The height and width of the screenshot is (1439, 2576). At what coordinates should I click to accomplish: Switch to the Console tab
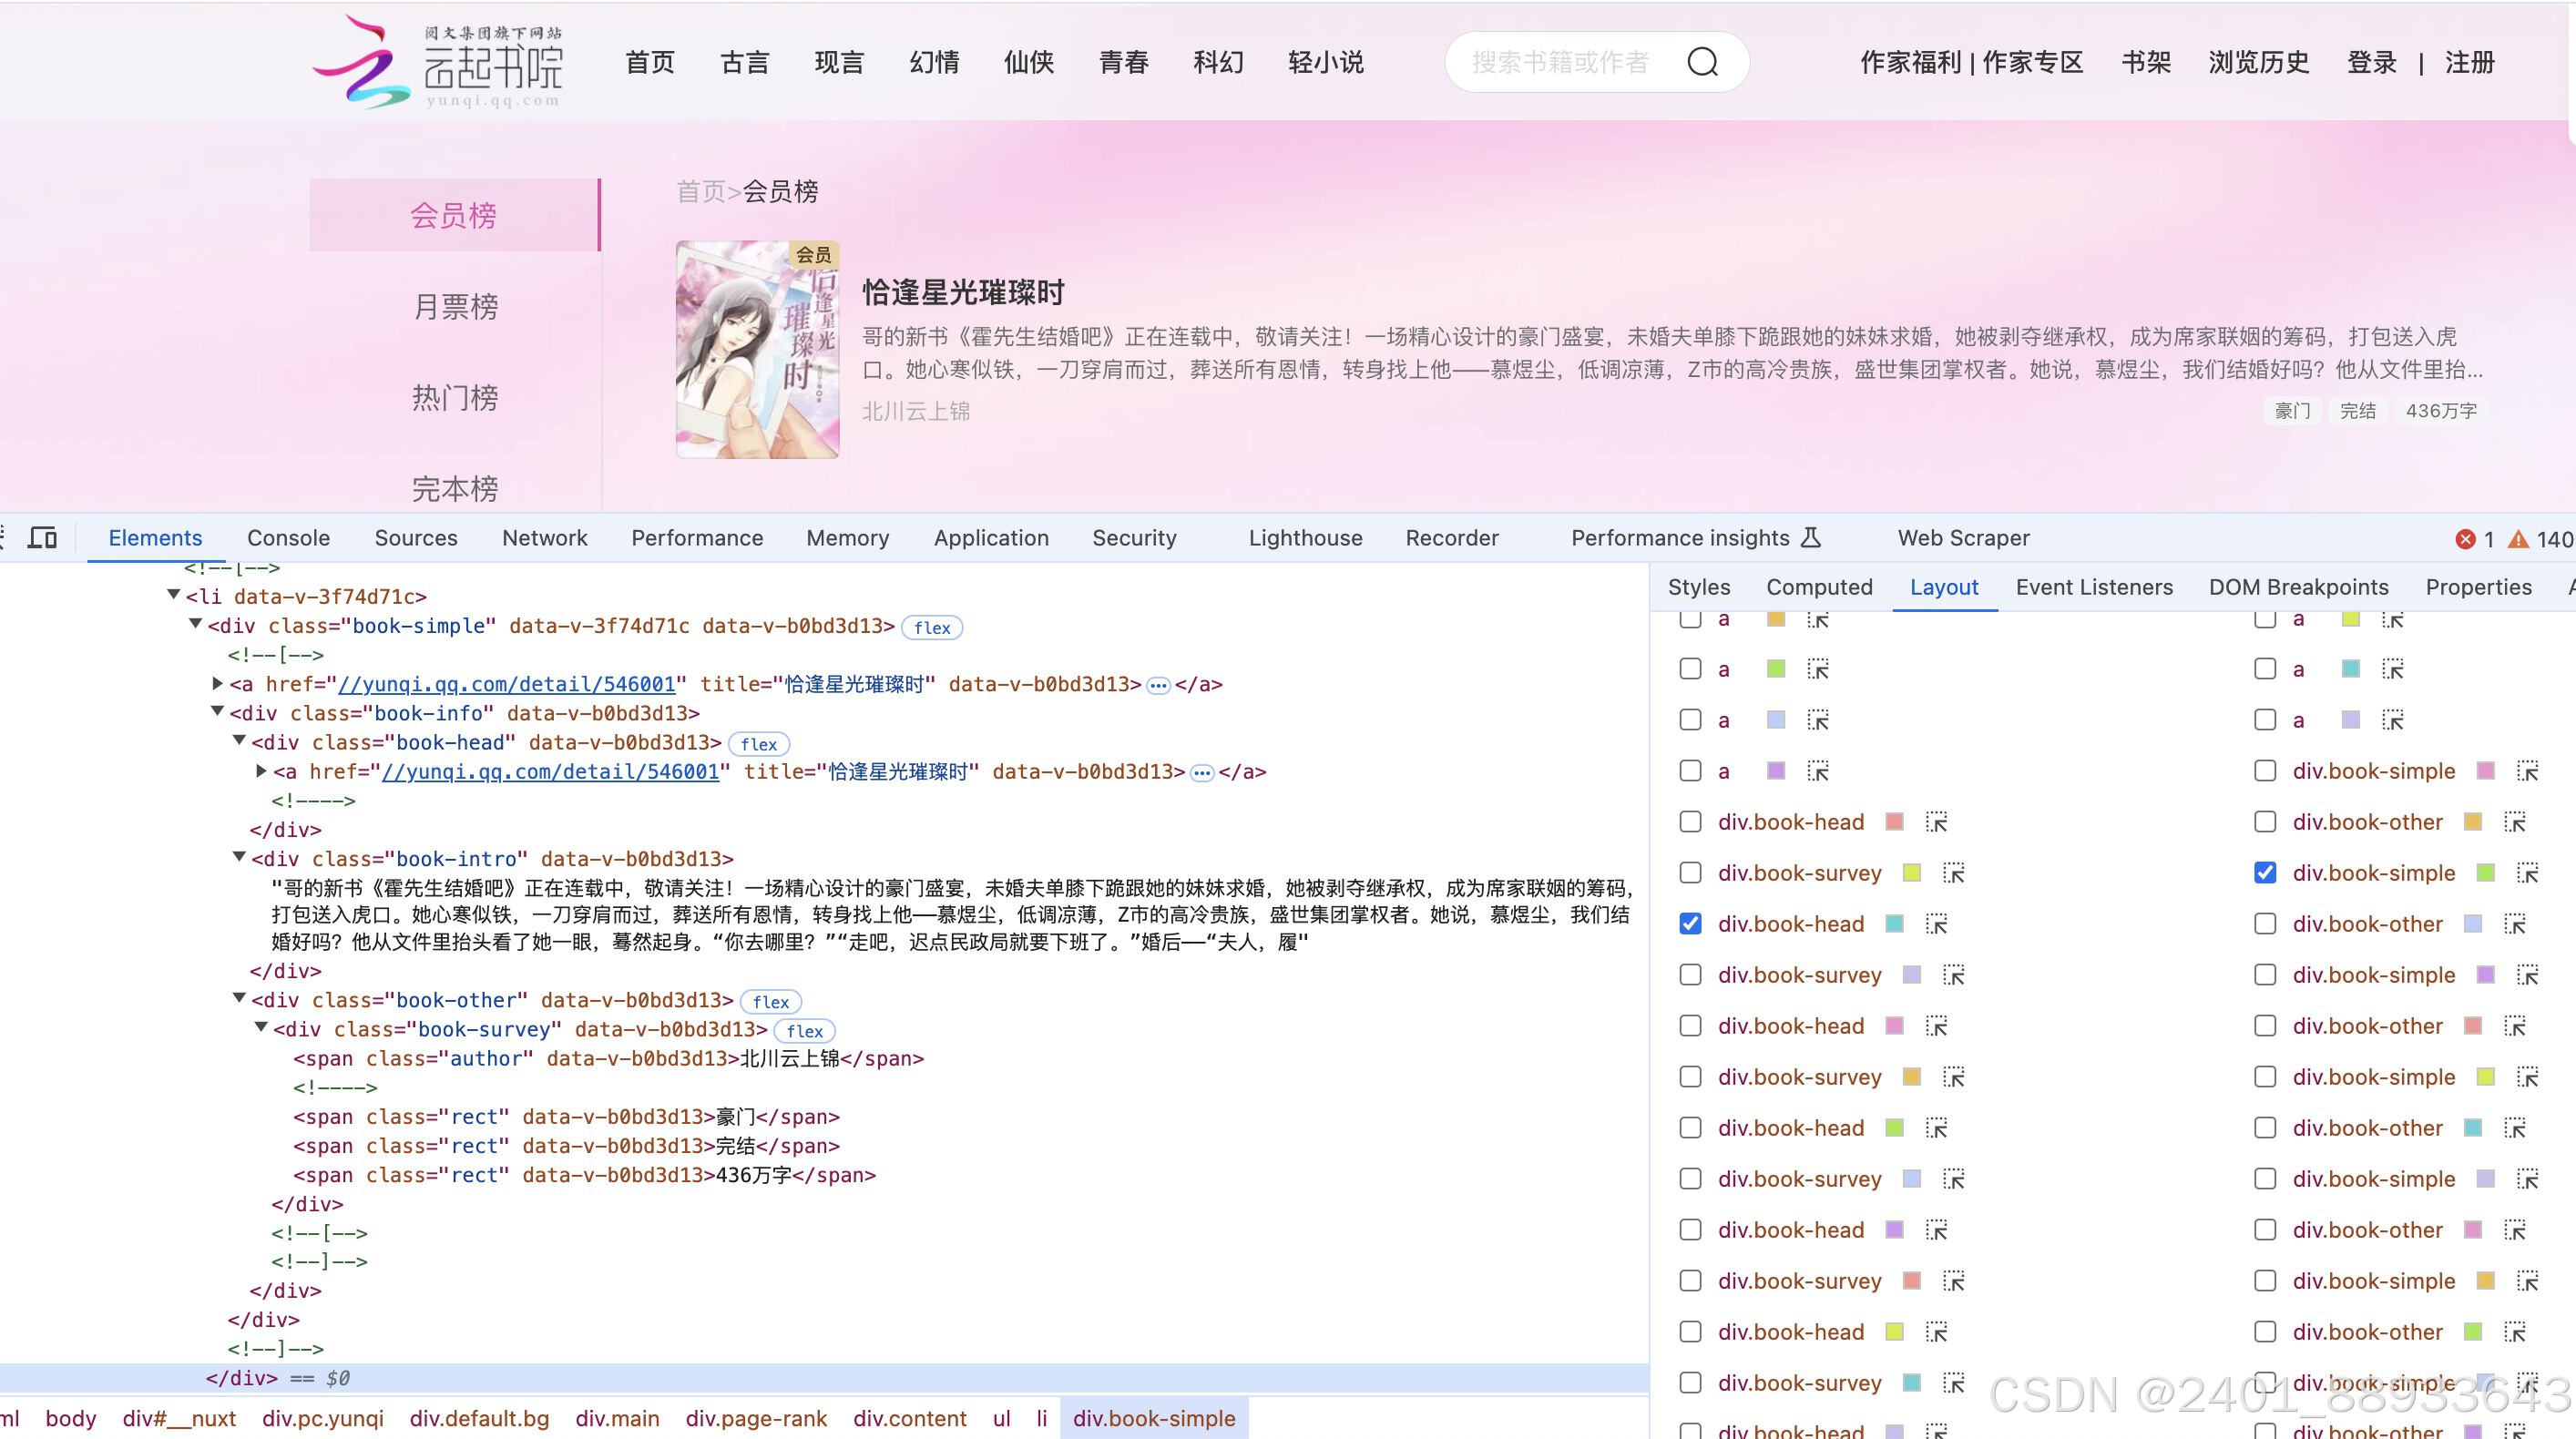point(288,538)
